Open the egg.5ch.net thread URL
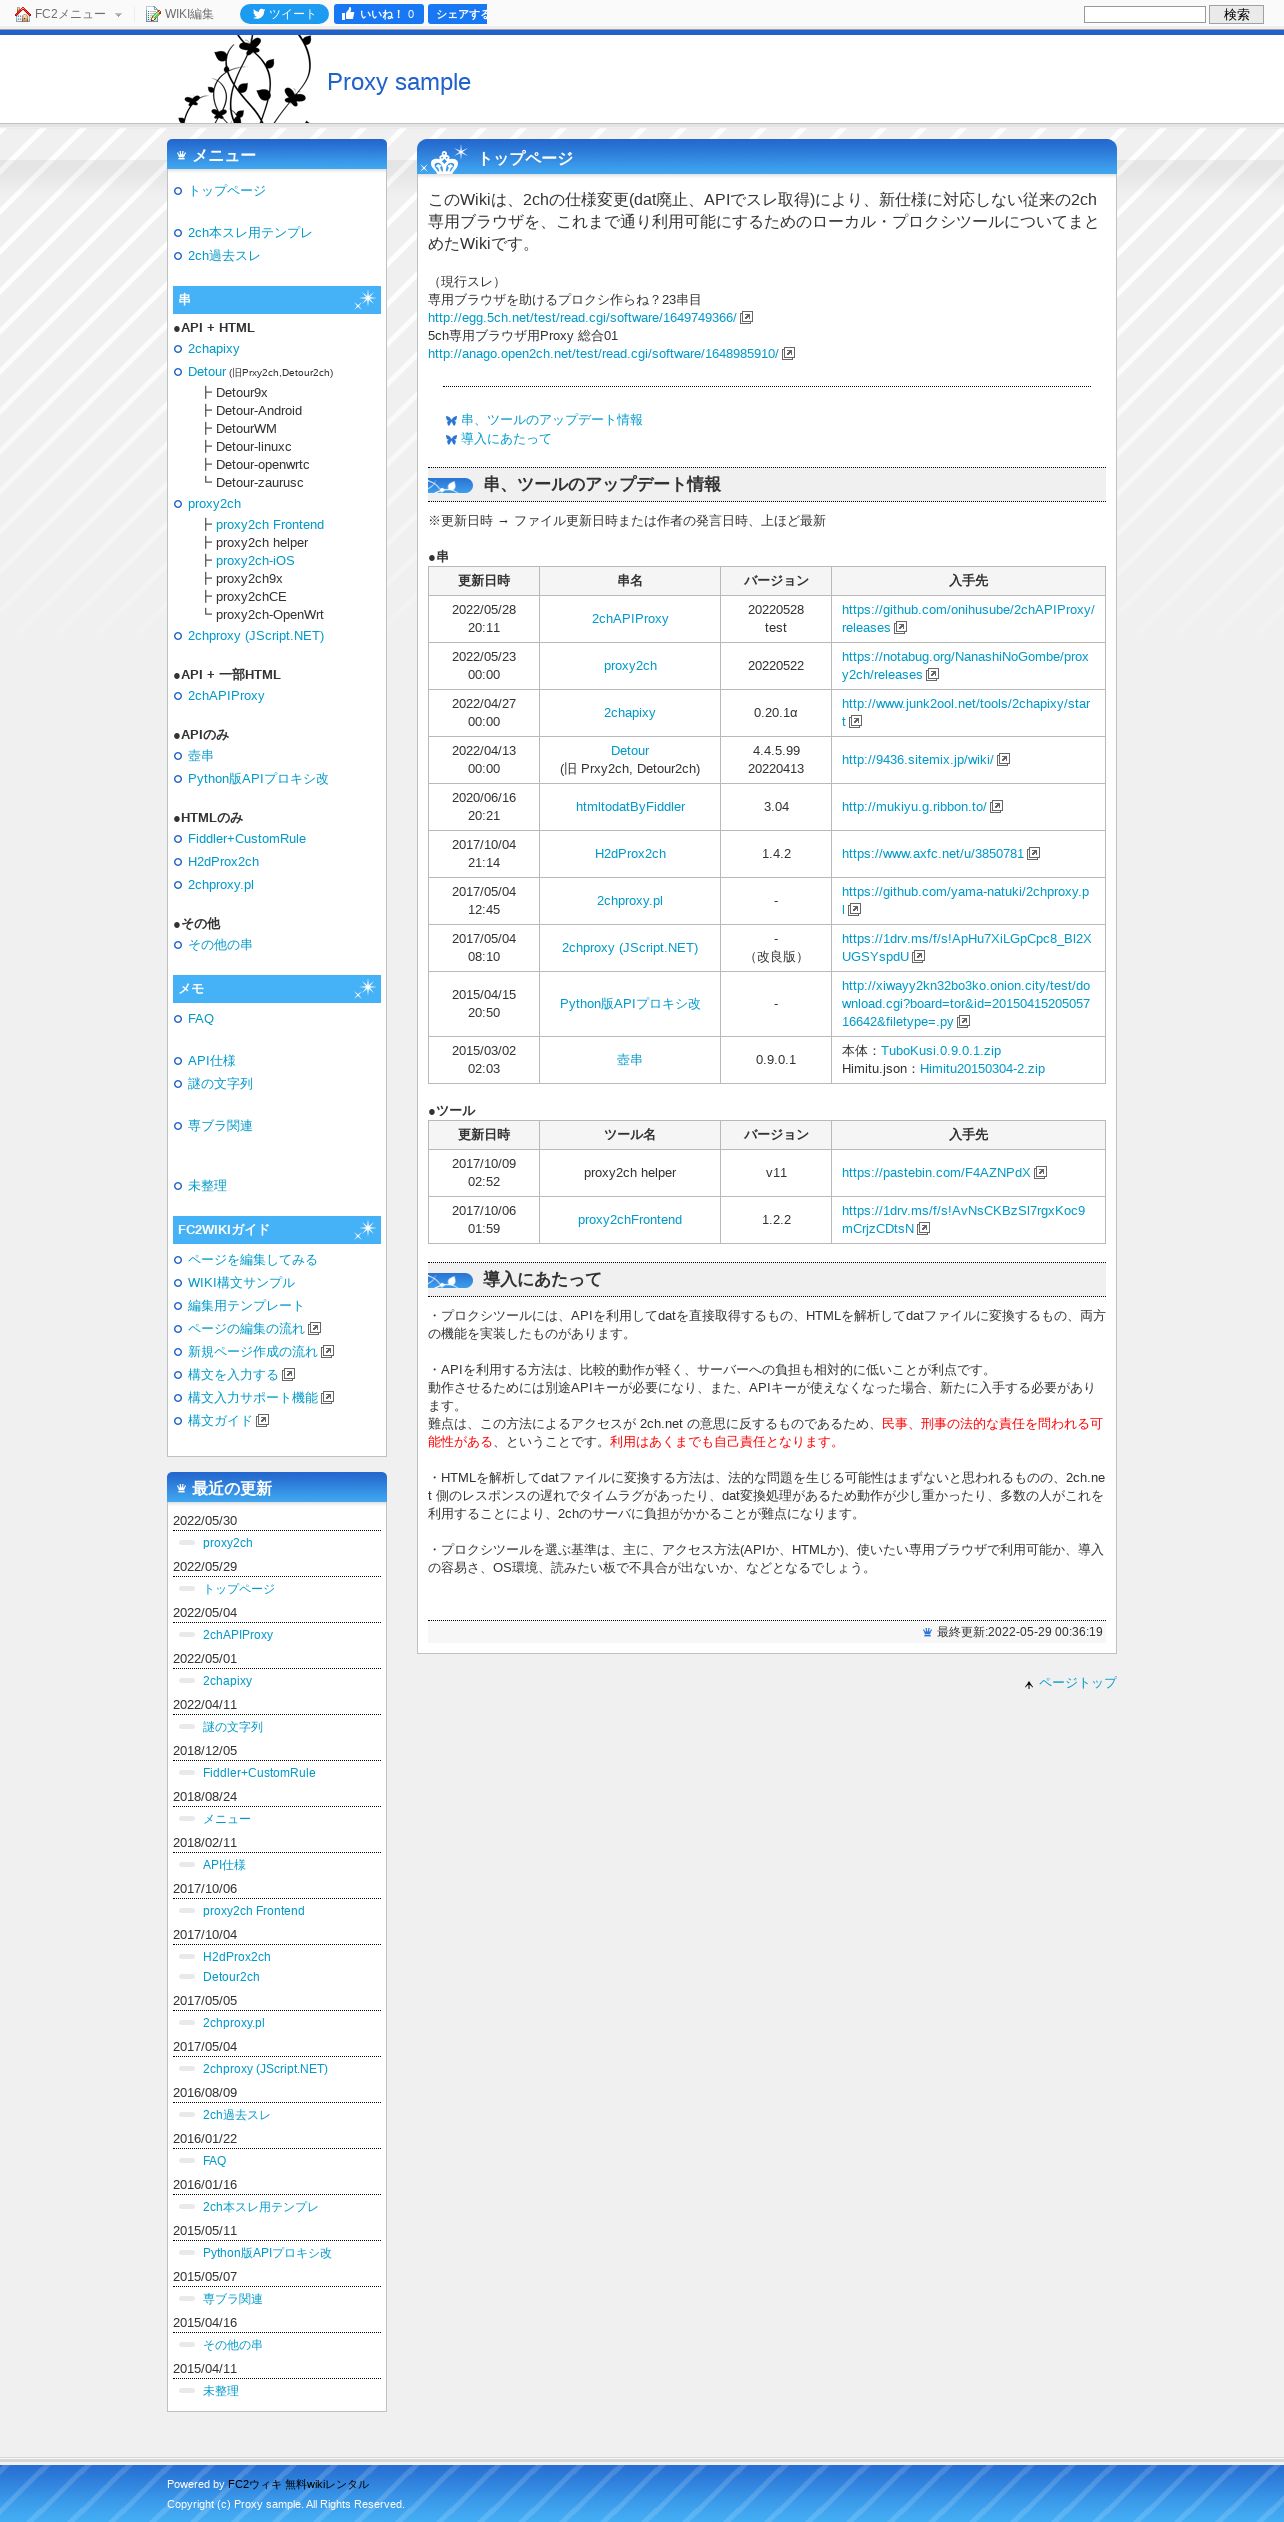The height and width of the screenshot is (2522, 1284). pyautogui.click(x=582, y=318)
